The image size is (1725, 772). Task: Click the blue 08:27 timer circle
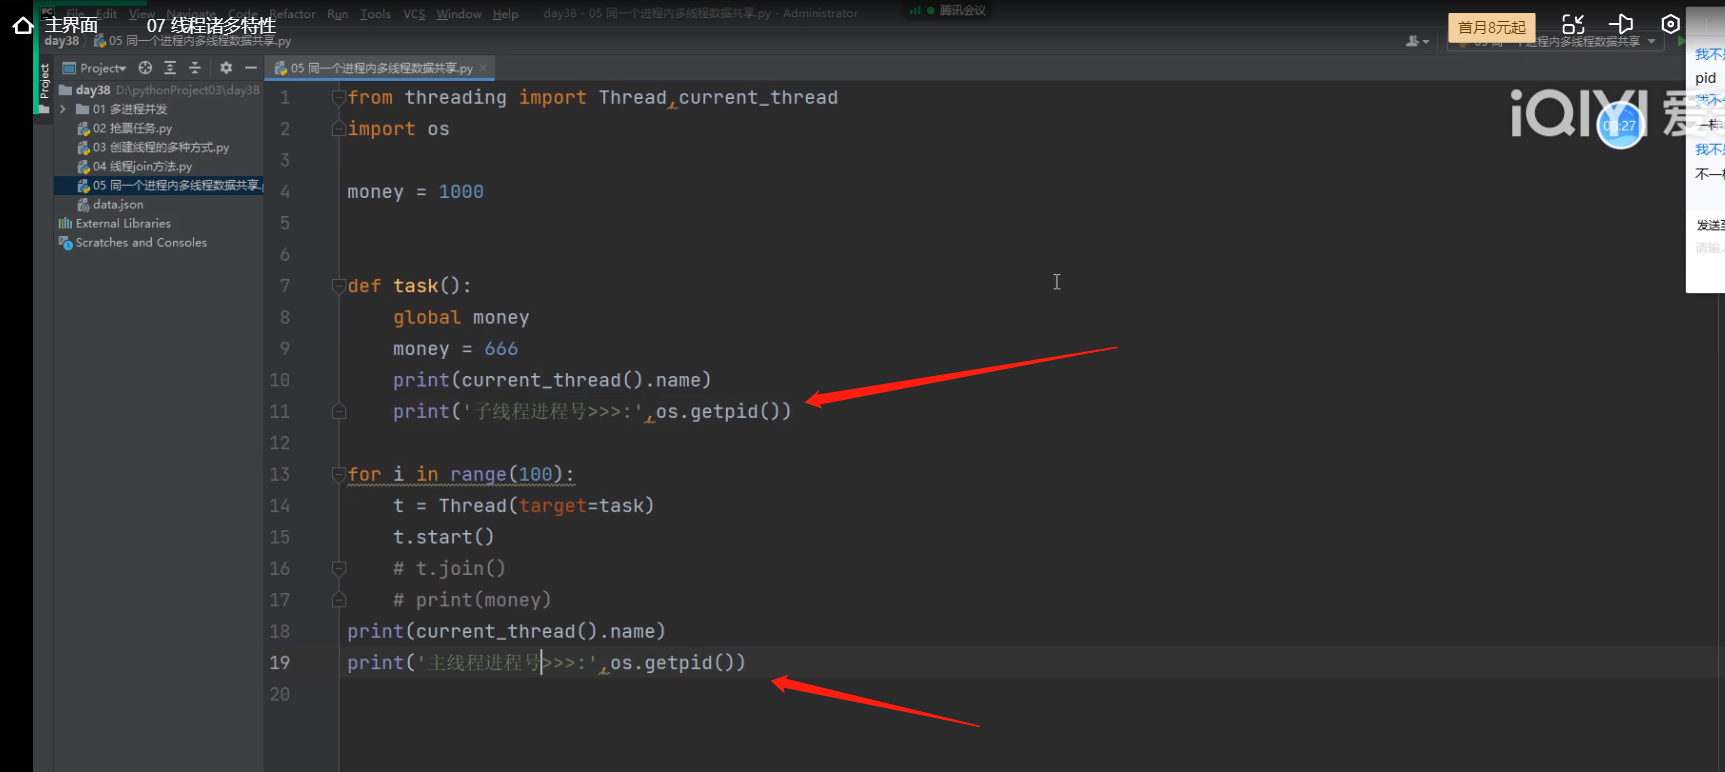pos(1620,126)
